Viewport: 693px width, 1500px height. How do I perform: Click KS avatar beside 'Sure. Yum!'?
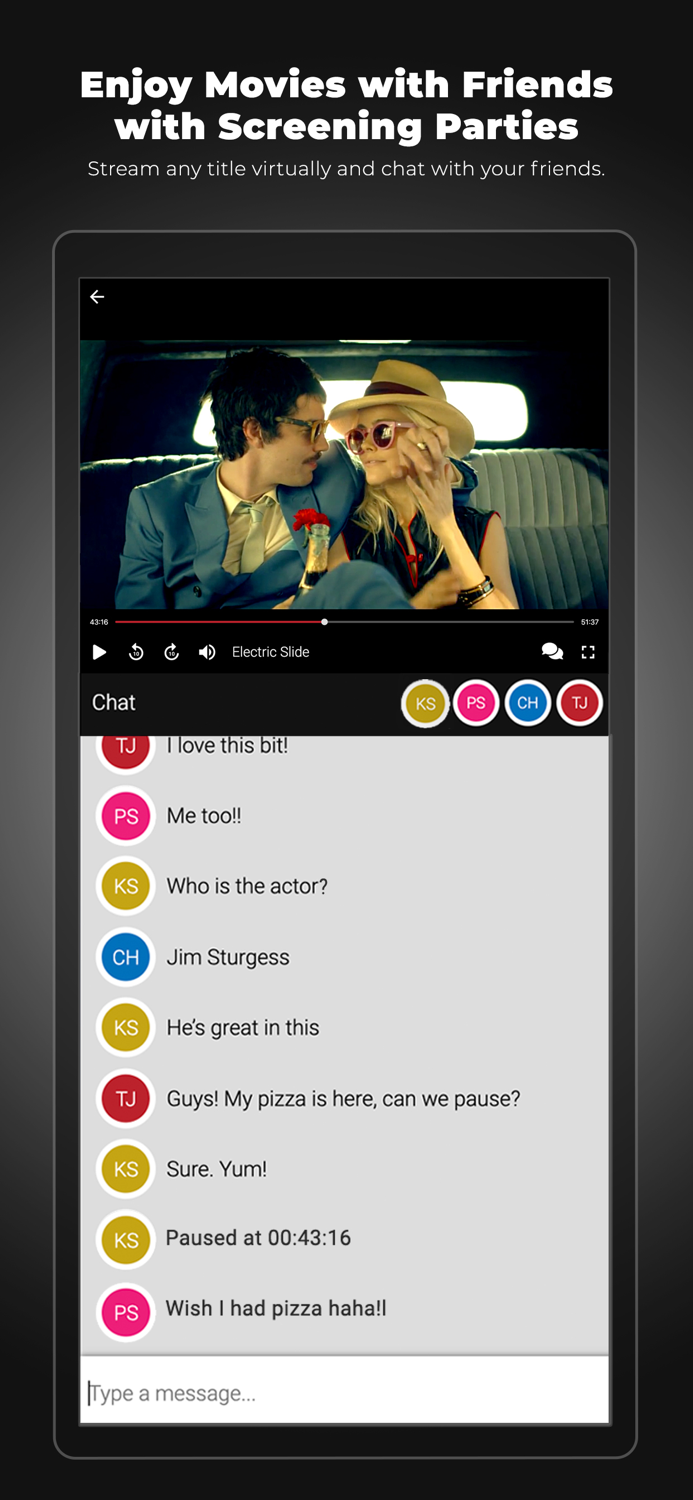click(x=126, y=1169)
